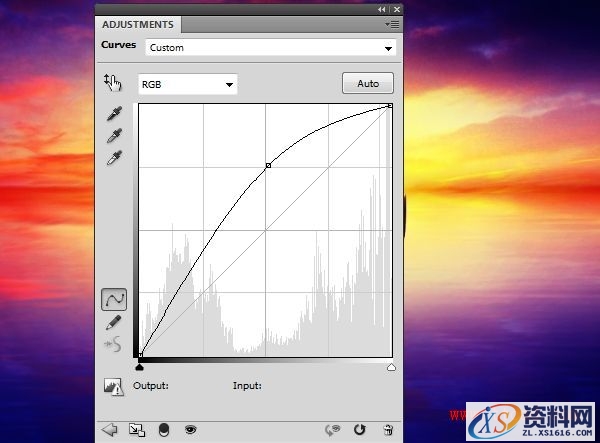Toggle adjustment layer visibility eye
The width and height of the screenshot is (600, 443).
190,429
